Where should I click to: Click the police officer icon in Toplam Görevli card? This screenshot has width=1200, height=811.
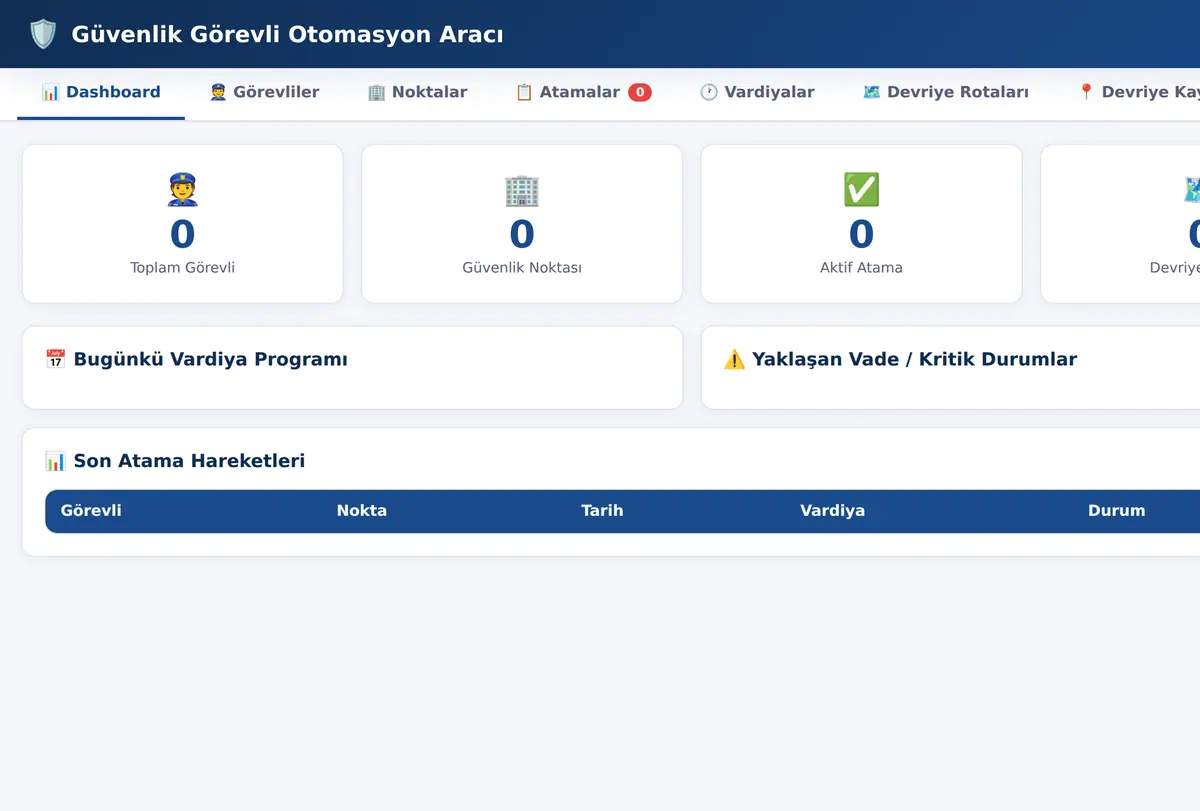tap(182, 189)
